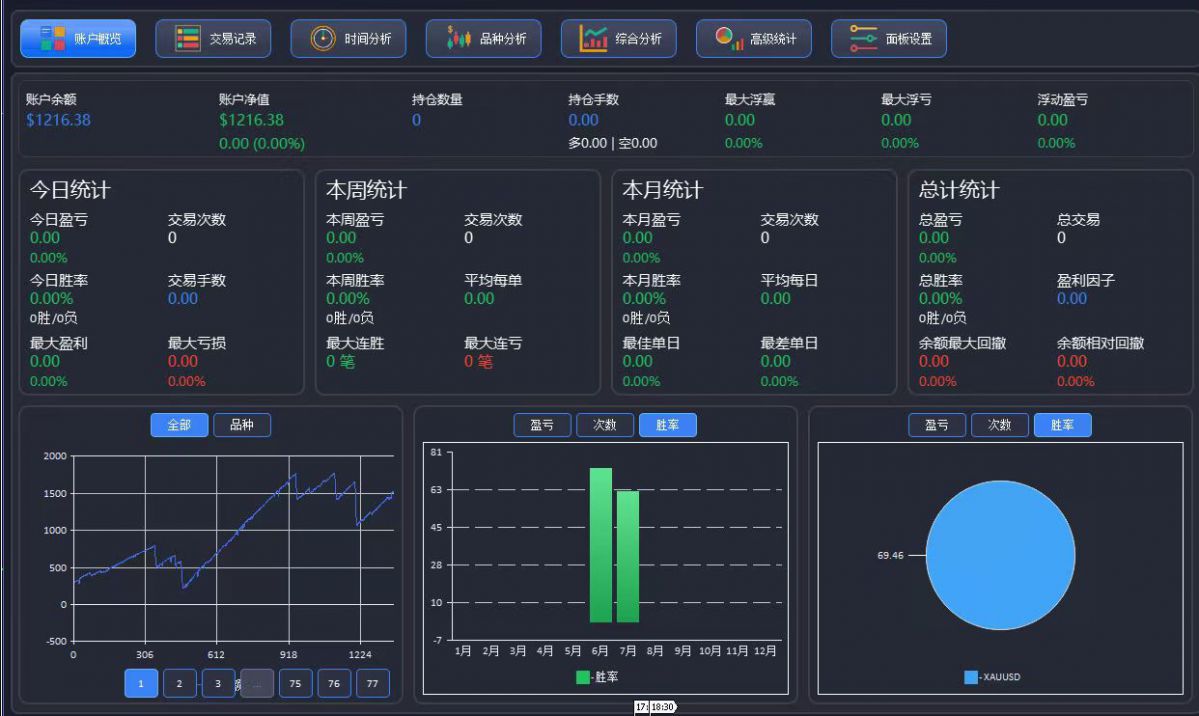Select 胜率 in monthly bar chart
The height and width of the screenshot is (716, 1199).
668,425
